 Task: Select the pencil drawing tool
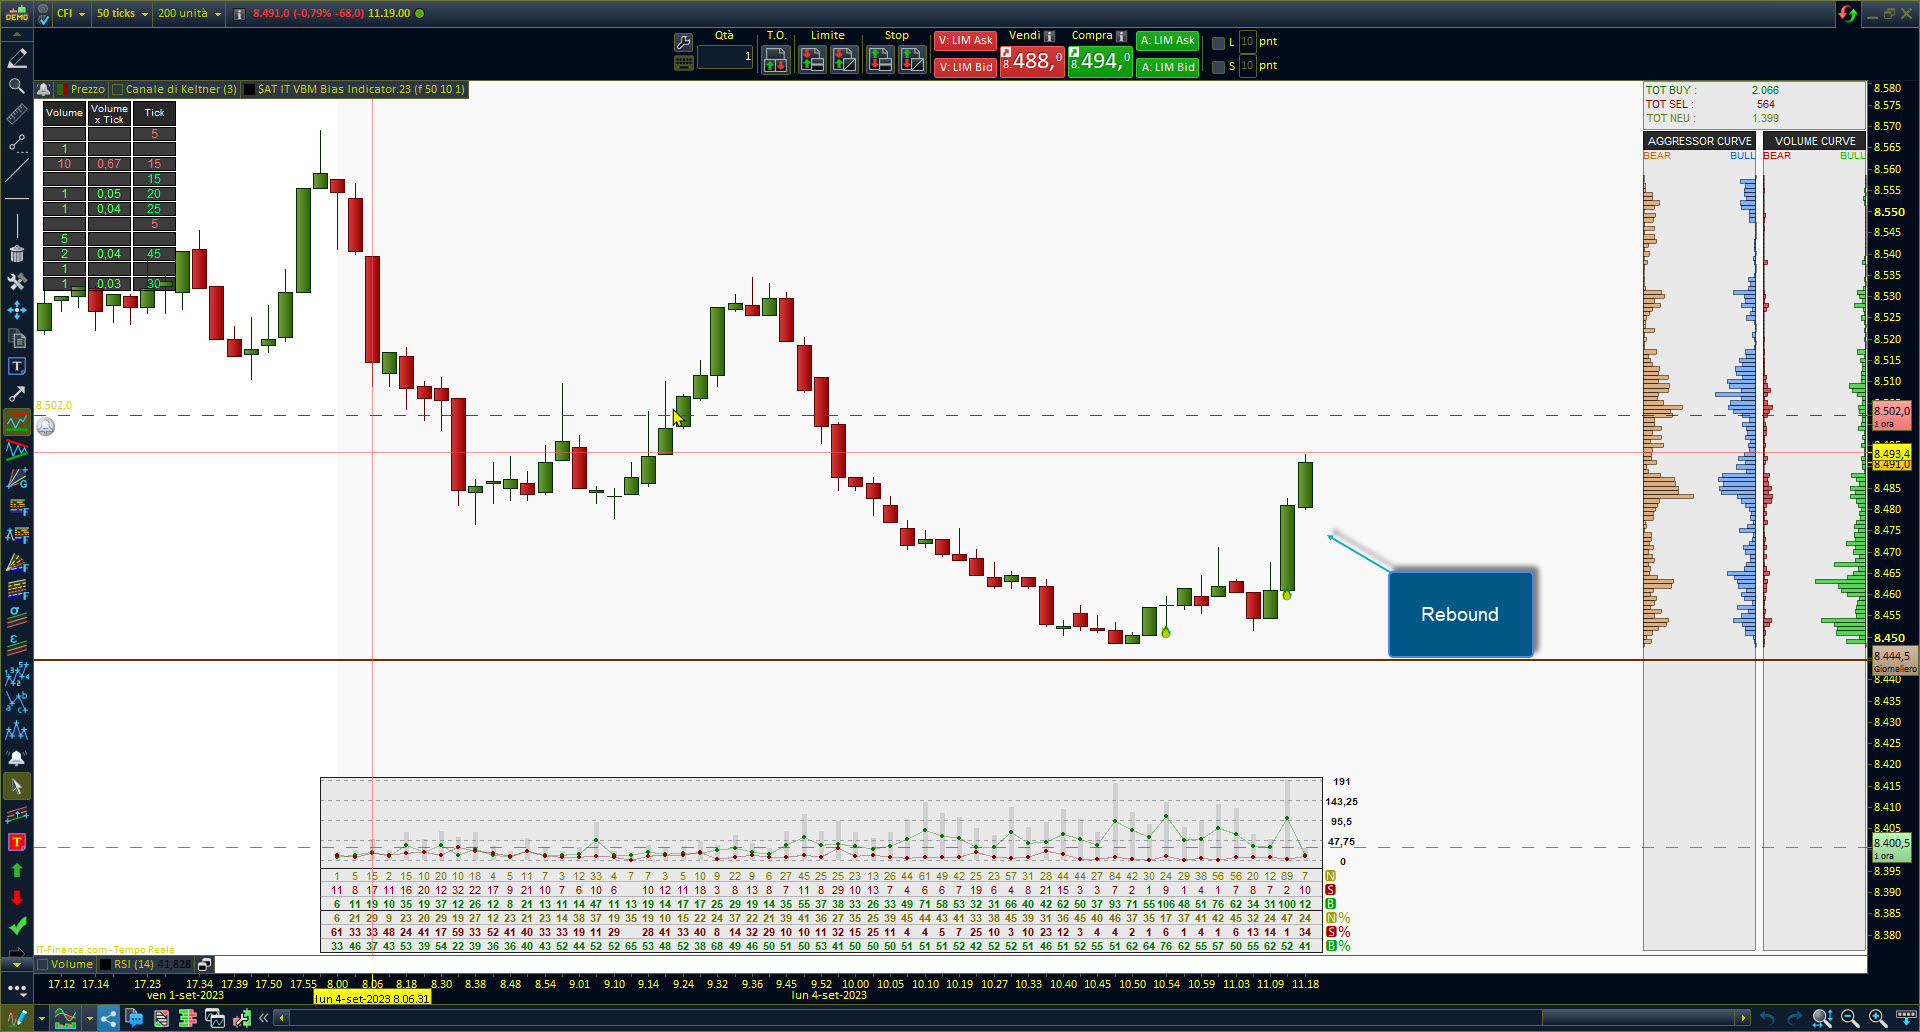pos(17,58)
